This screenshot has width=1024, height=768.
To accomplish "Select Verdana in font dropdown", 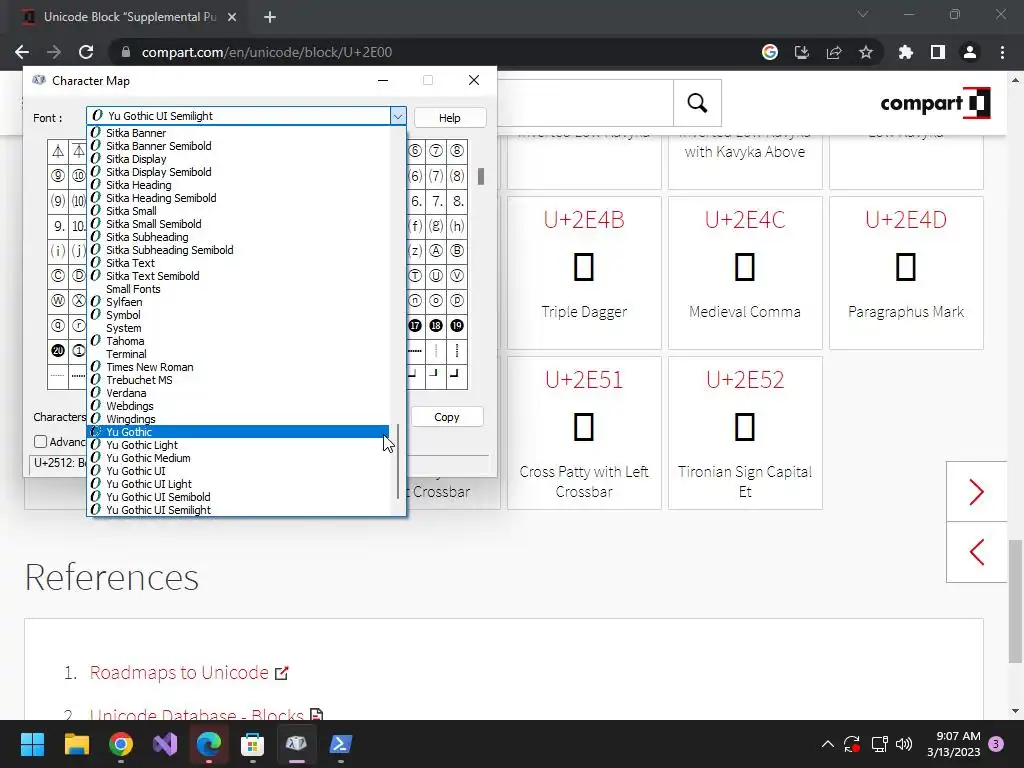I will [x=238, y=393].
